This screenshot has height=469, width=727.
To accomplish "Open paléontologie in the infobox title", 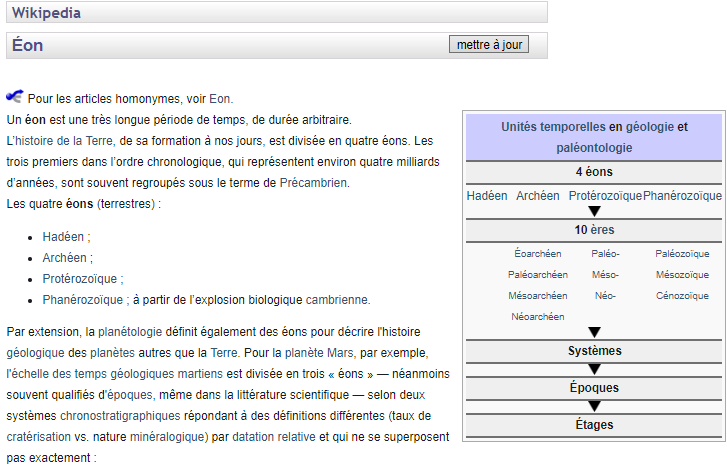I will 593,147.
